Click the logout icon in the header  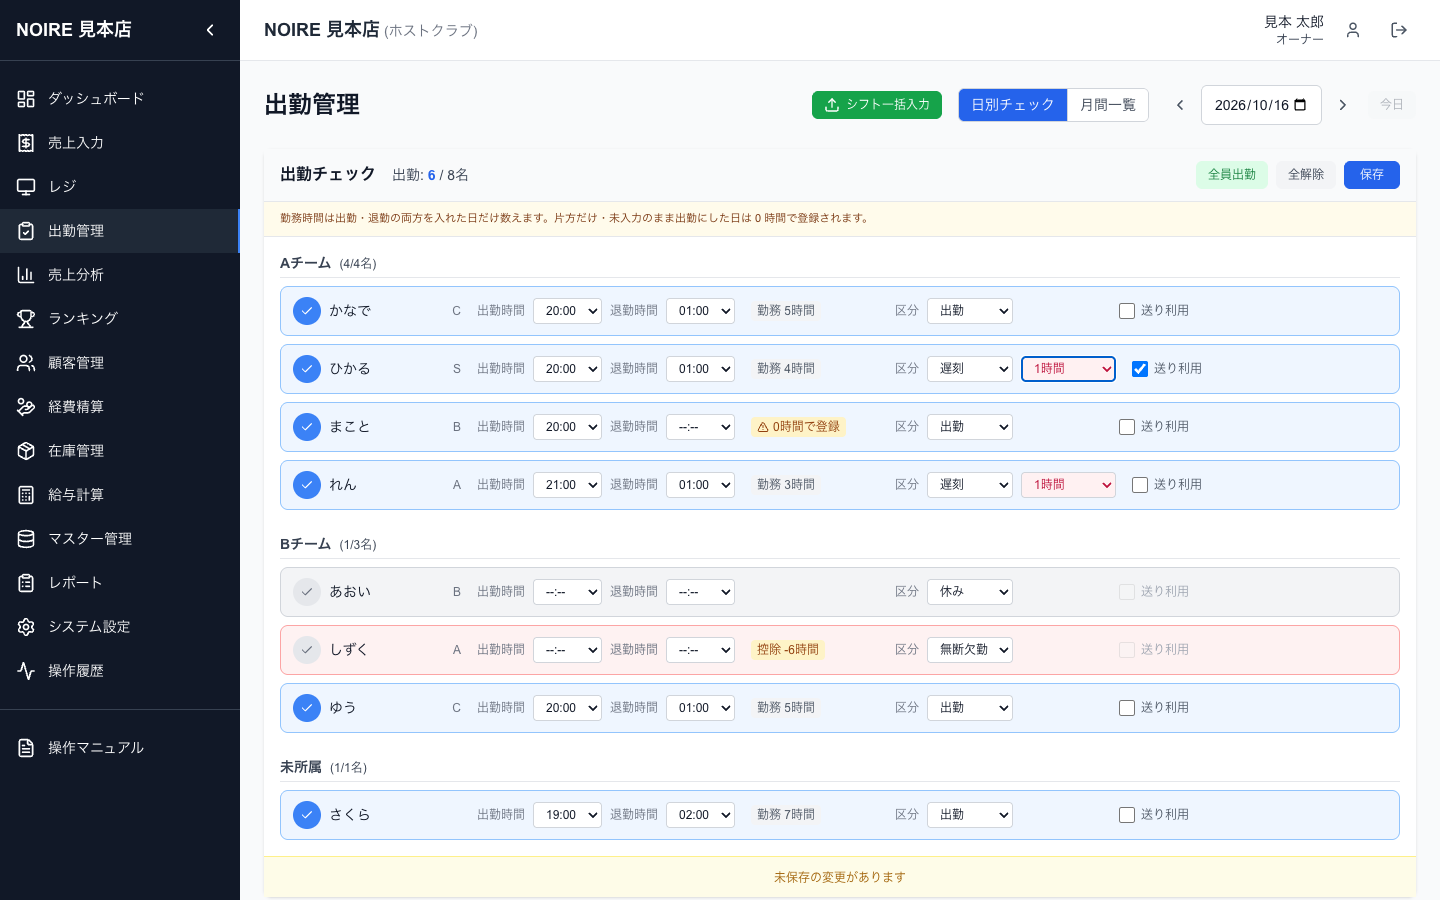click(1399, 30)
